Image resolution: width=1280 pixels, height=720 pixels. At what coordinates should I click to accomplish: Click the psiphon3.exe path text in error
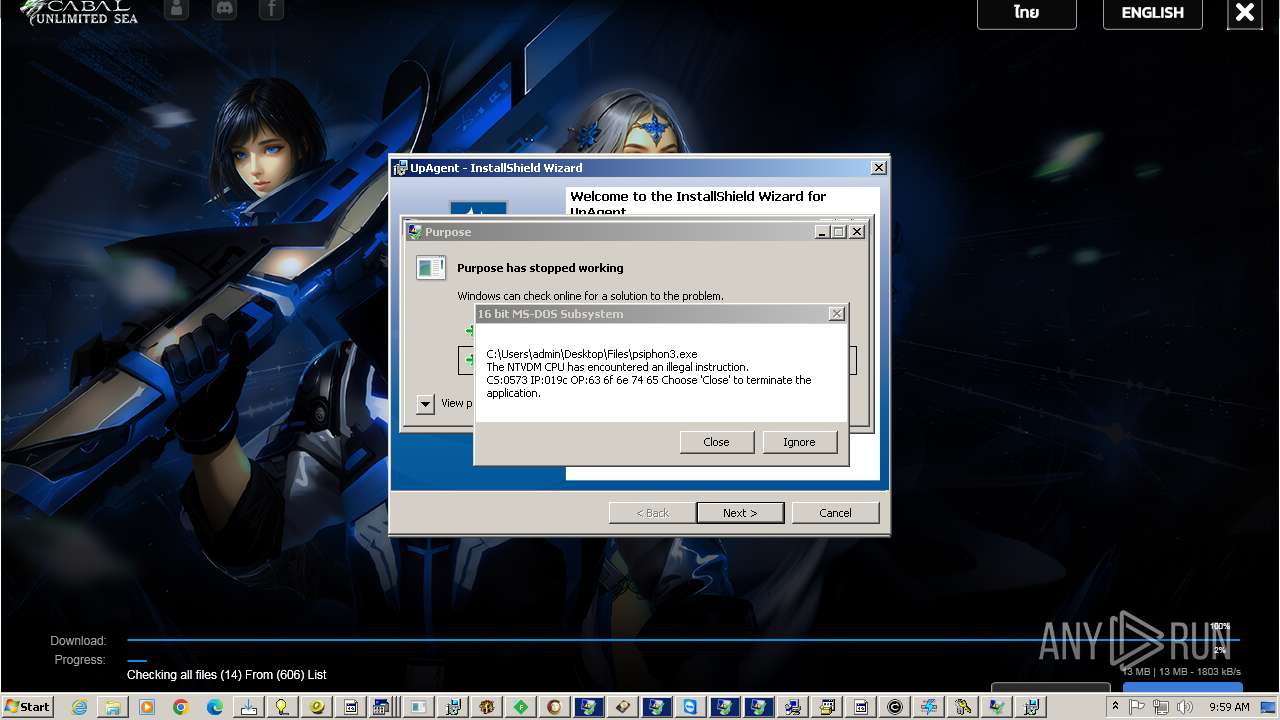click(x=592, y=354)
